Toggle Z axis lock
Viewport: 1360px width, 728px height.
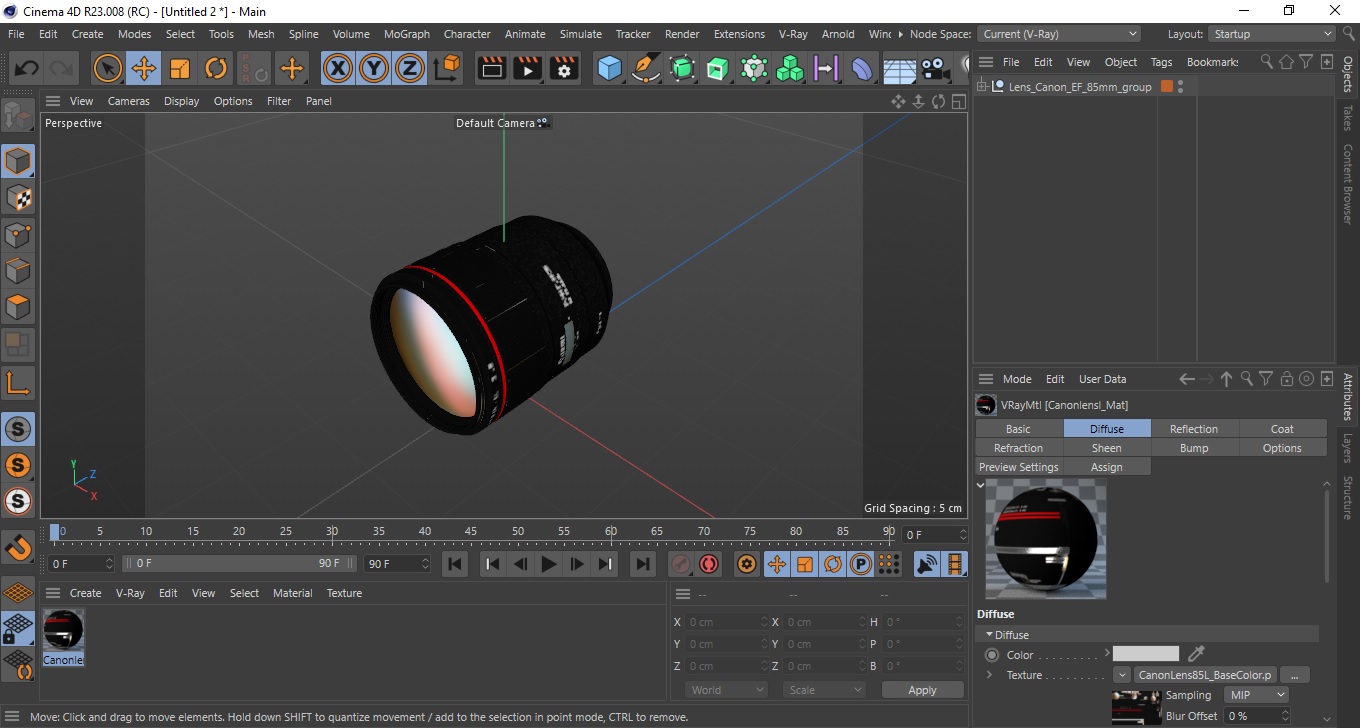[410, 68]
